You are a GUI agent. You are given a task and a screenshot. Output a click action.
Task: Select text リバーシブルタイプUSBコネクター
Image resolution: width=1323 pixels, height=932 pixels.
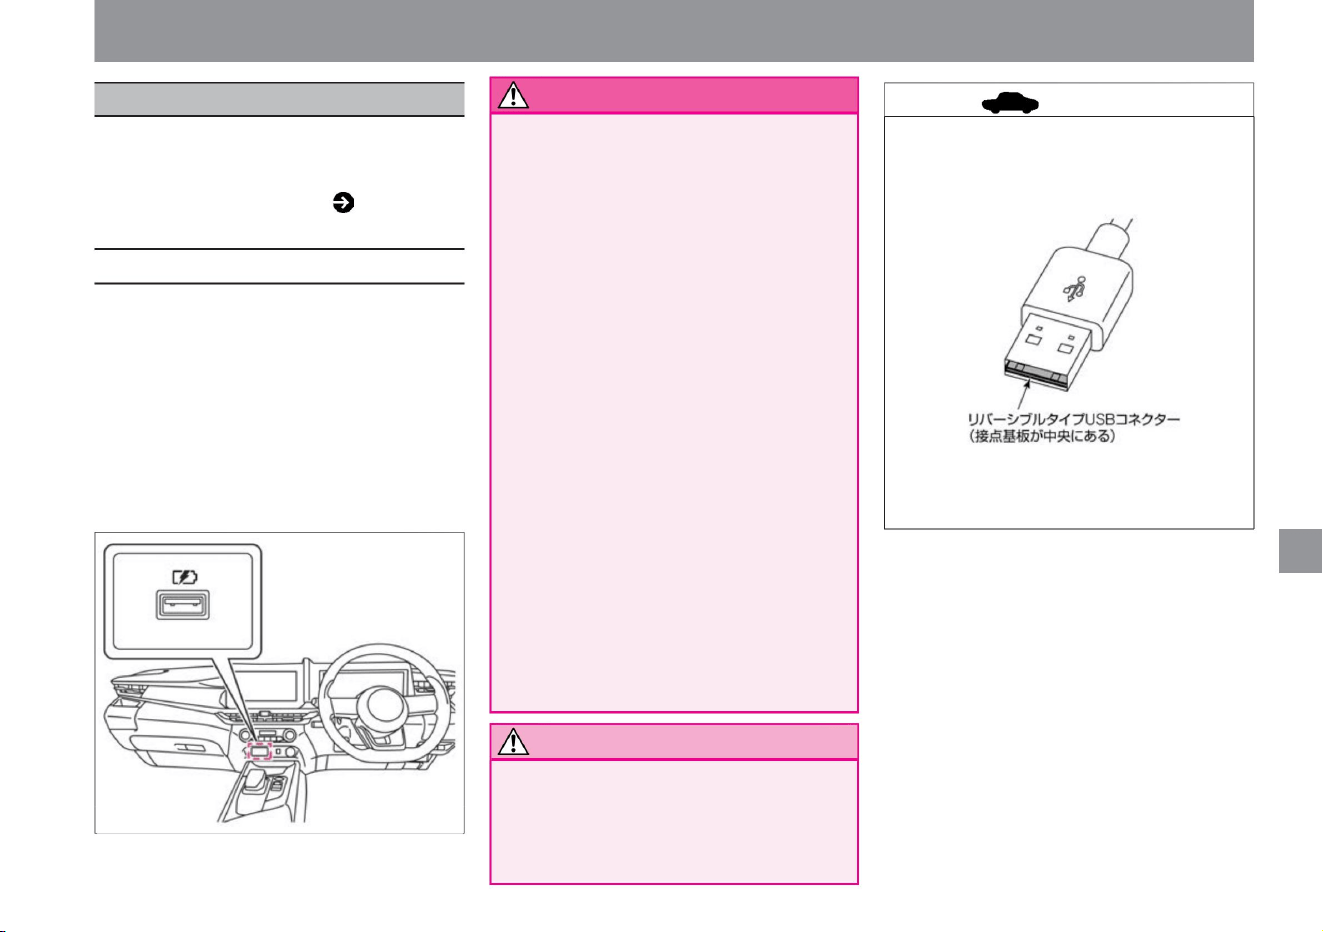(1074, 419)
